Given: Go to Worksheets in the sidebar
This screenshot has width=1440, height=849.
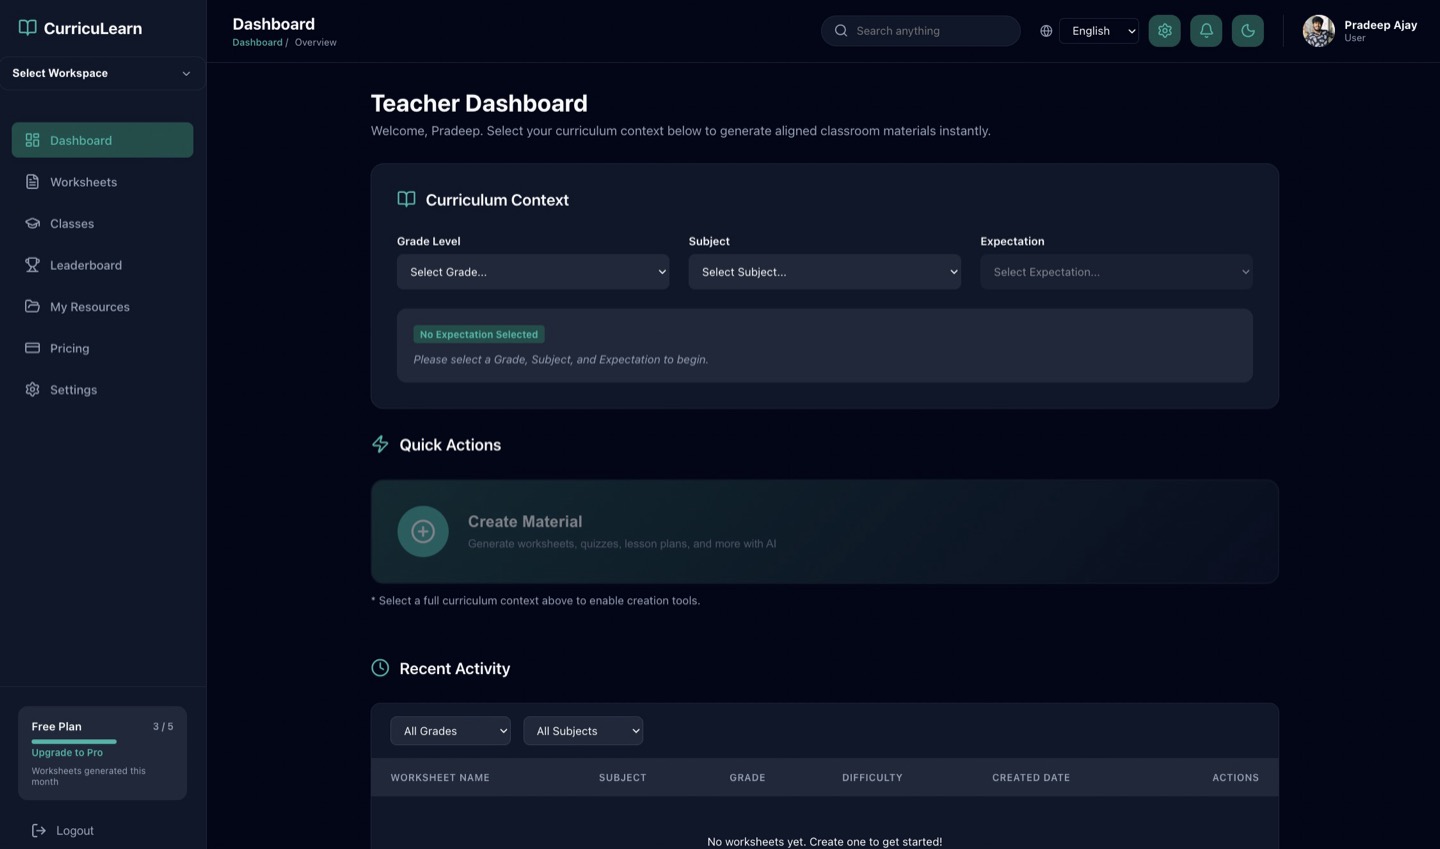Looking at the screenshot, I should pyautogui.click(x=102, y=182).
